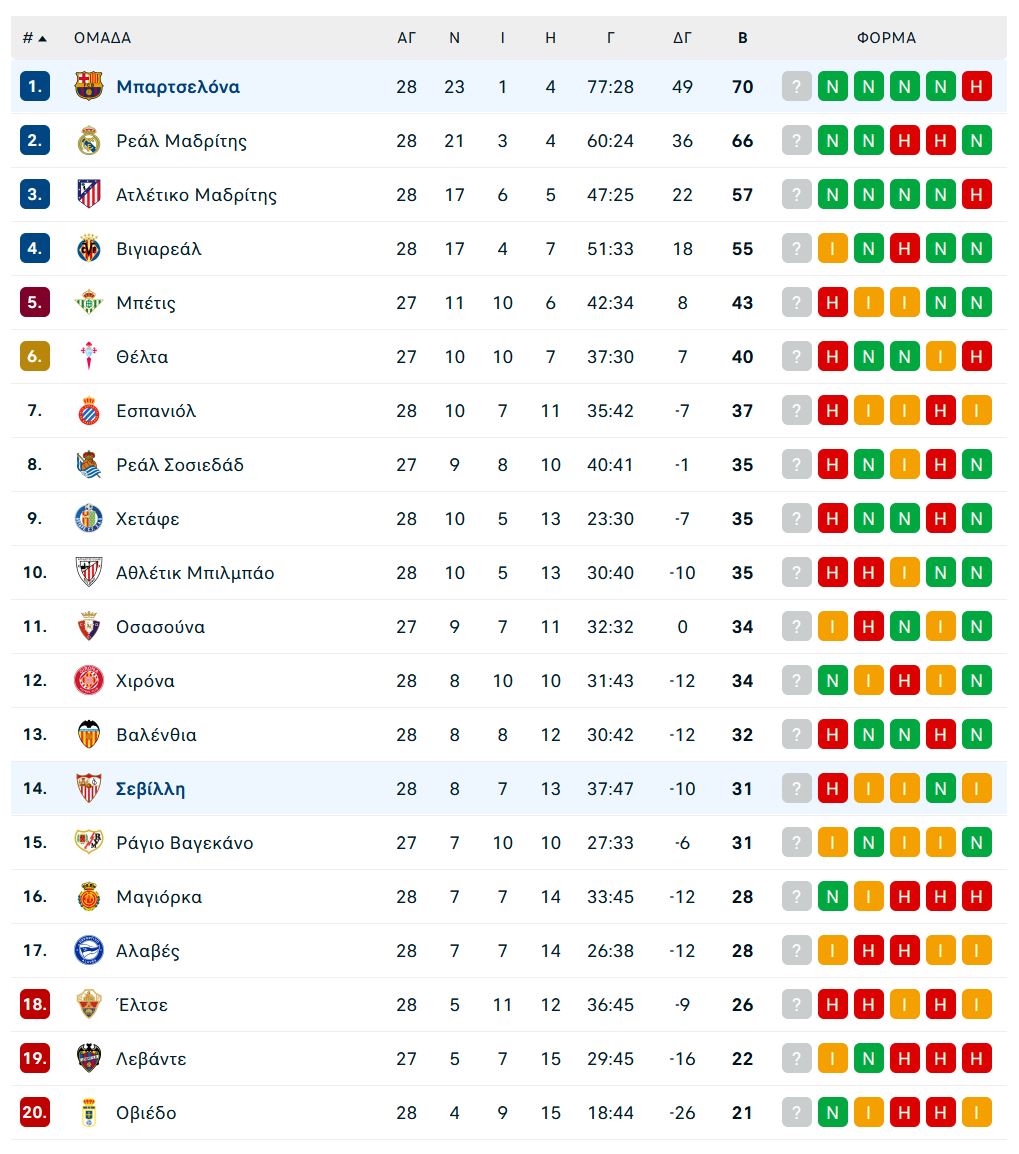Click the Real Madrid club crest
1019x1154 pixels.
coord(89,141)
